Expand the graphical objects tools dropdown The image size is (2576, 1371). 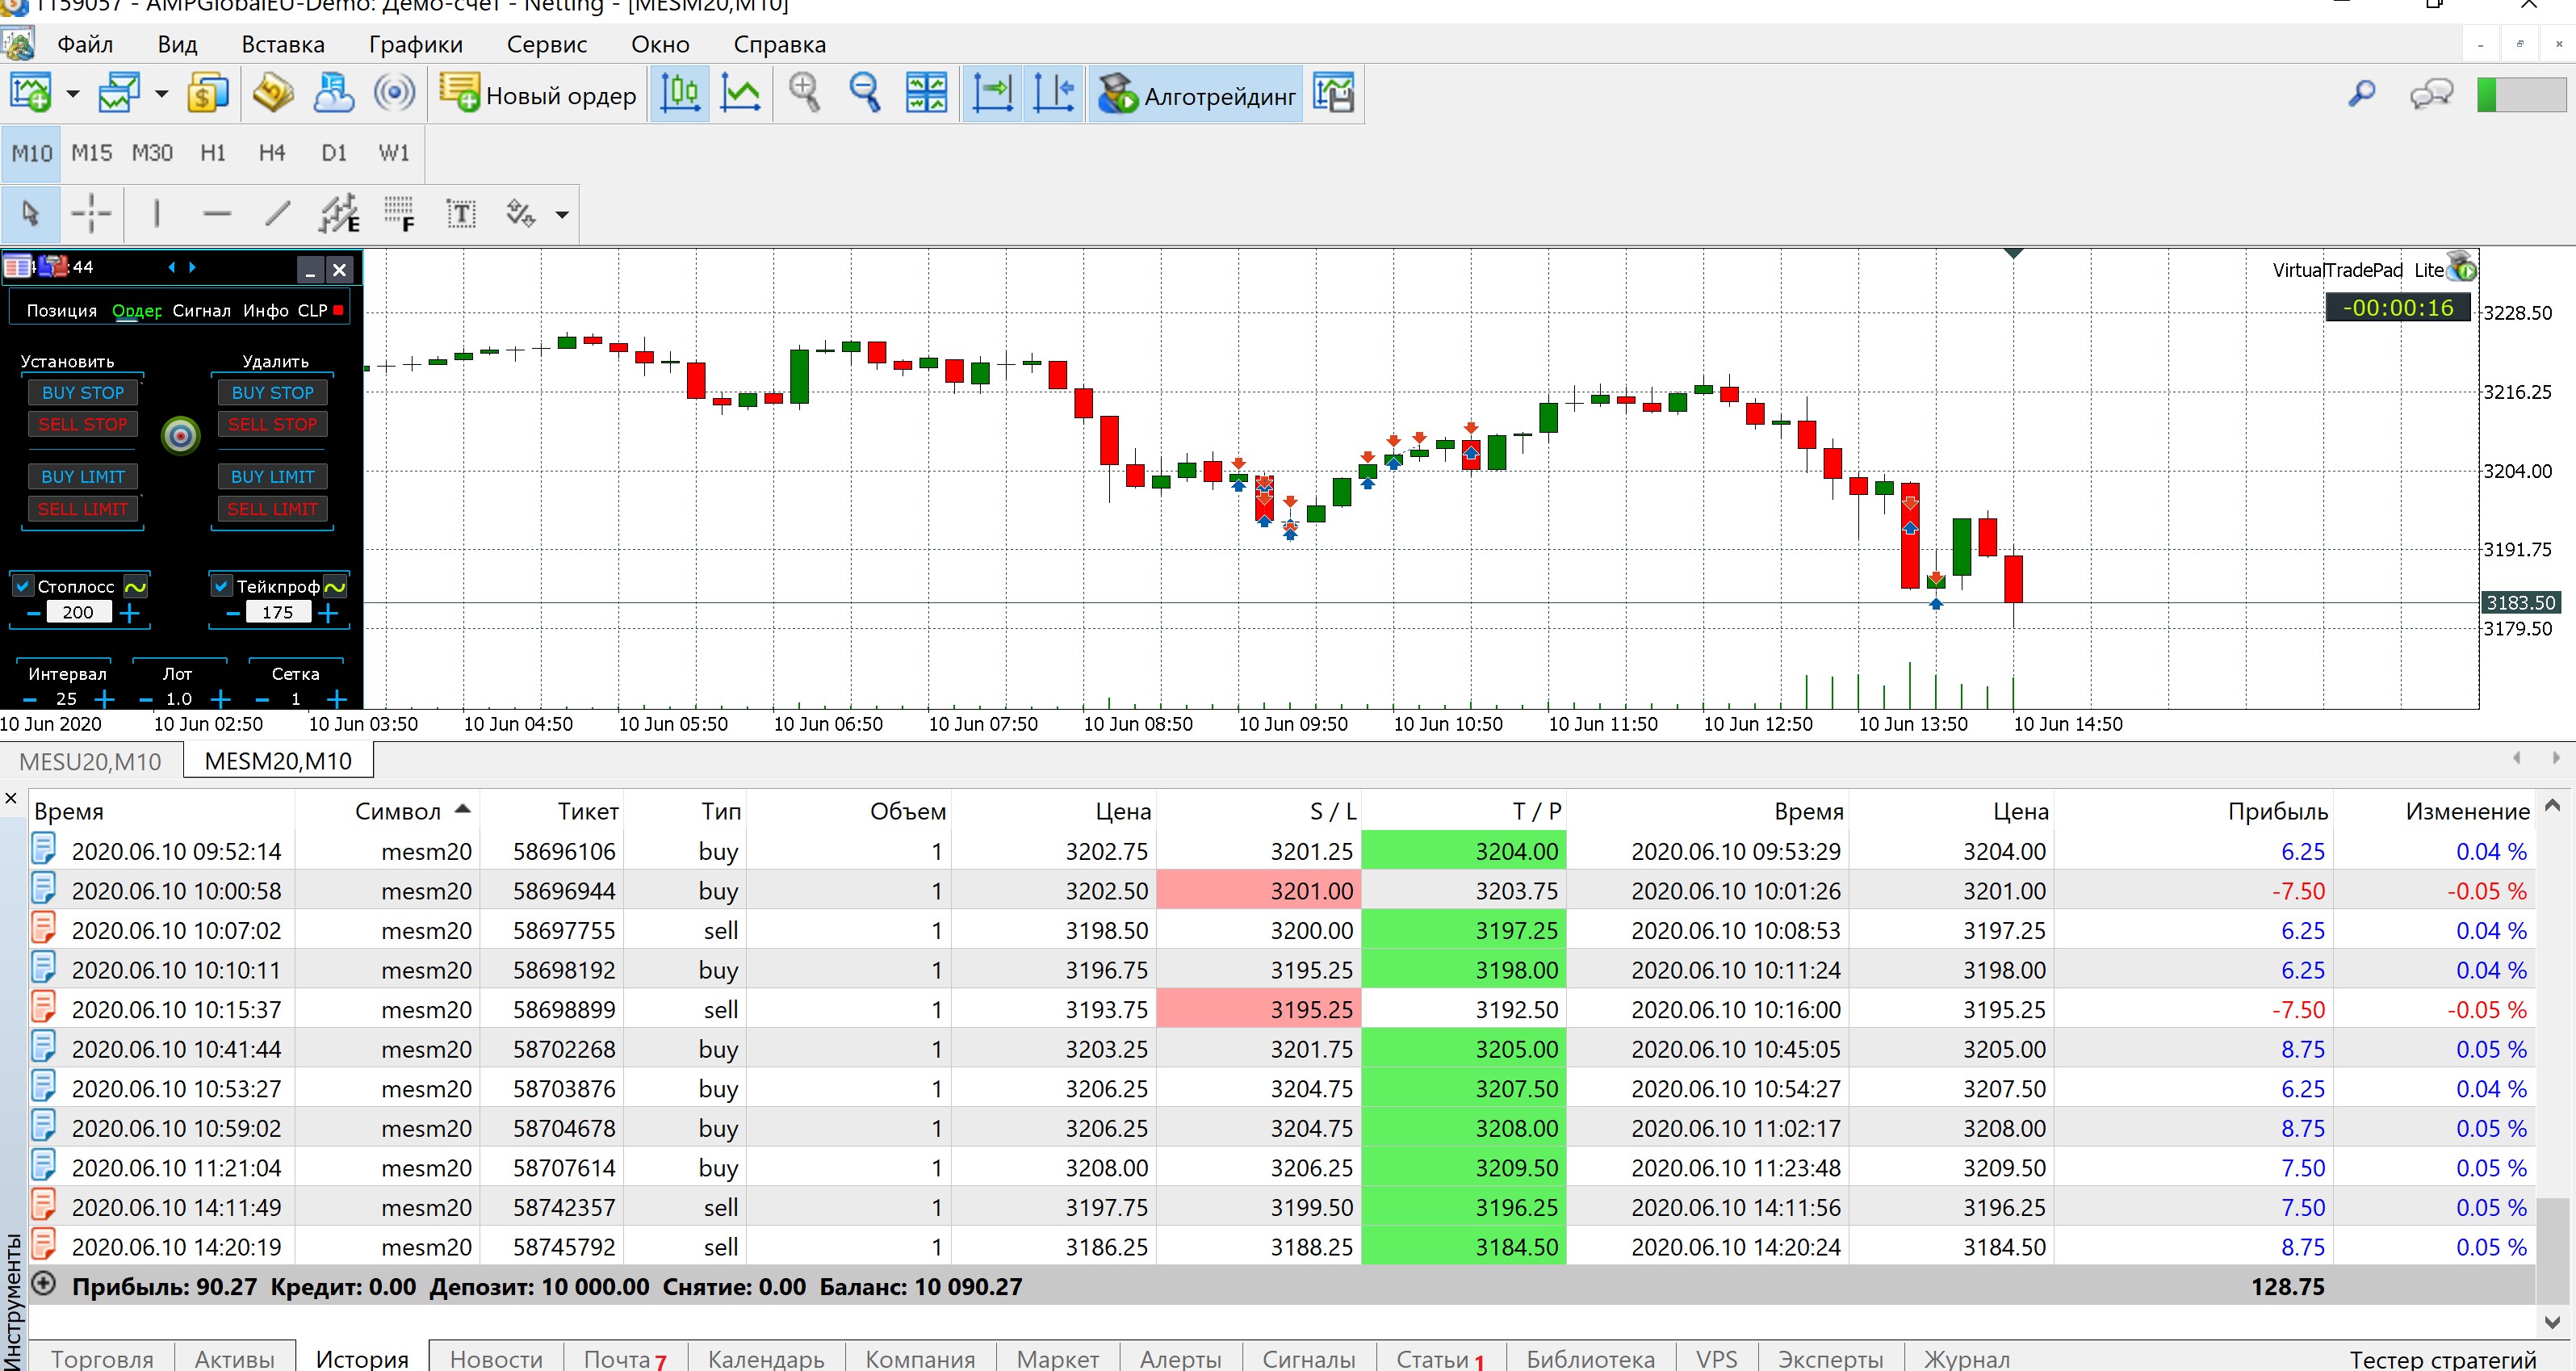(x=562, y=214)
